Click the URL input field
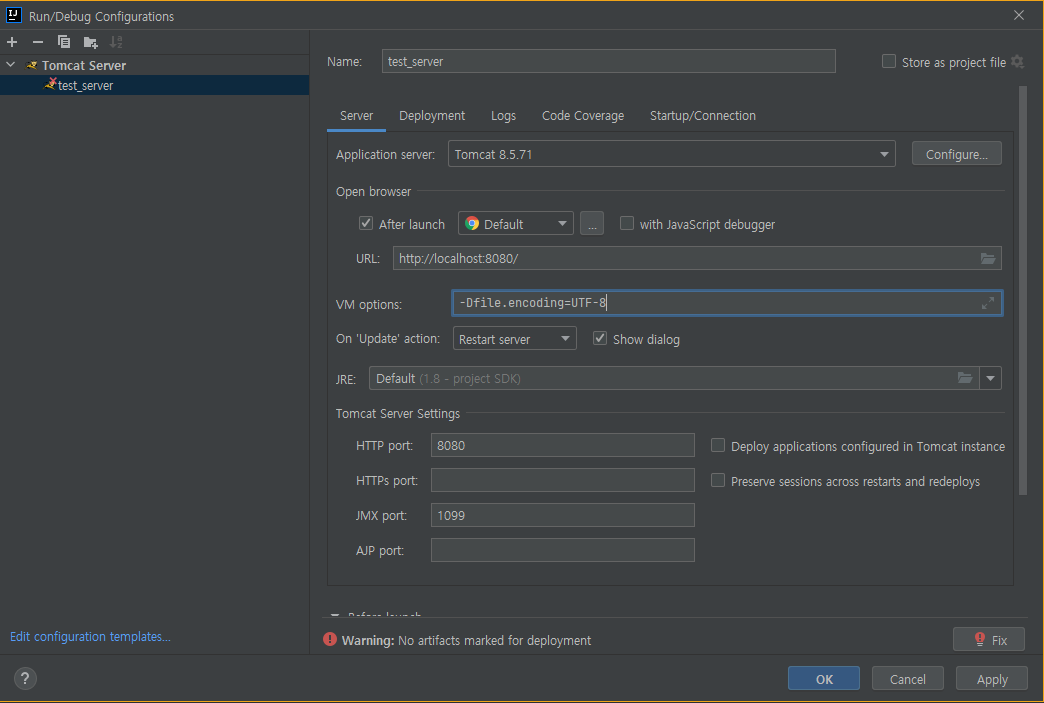Image resolution: width=1044 pixels, height=703 pixels. click(x=697, y=258)
